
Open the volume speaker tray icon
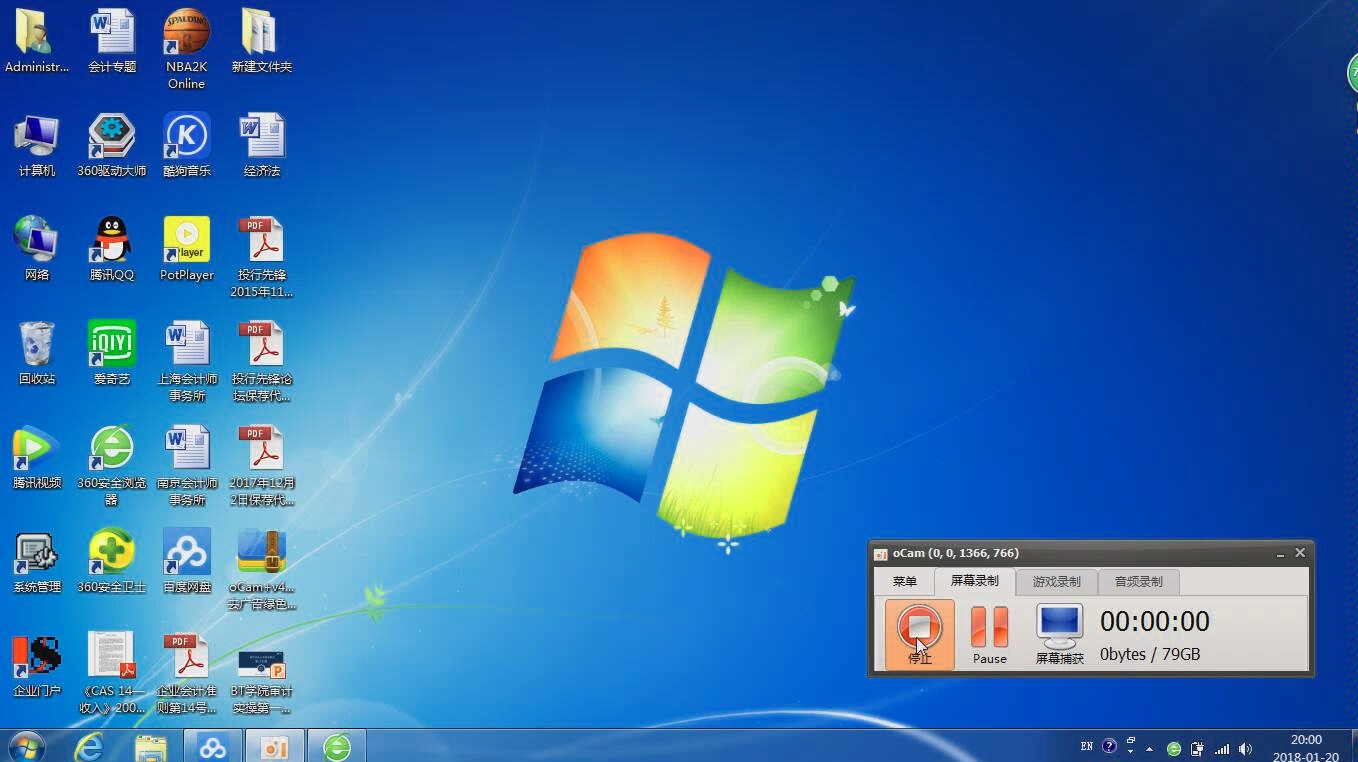point(1245,748)
